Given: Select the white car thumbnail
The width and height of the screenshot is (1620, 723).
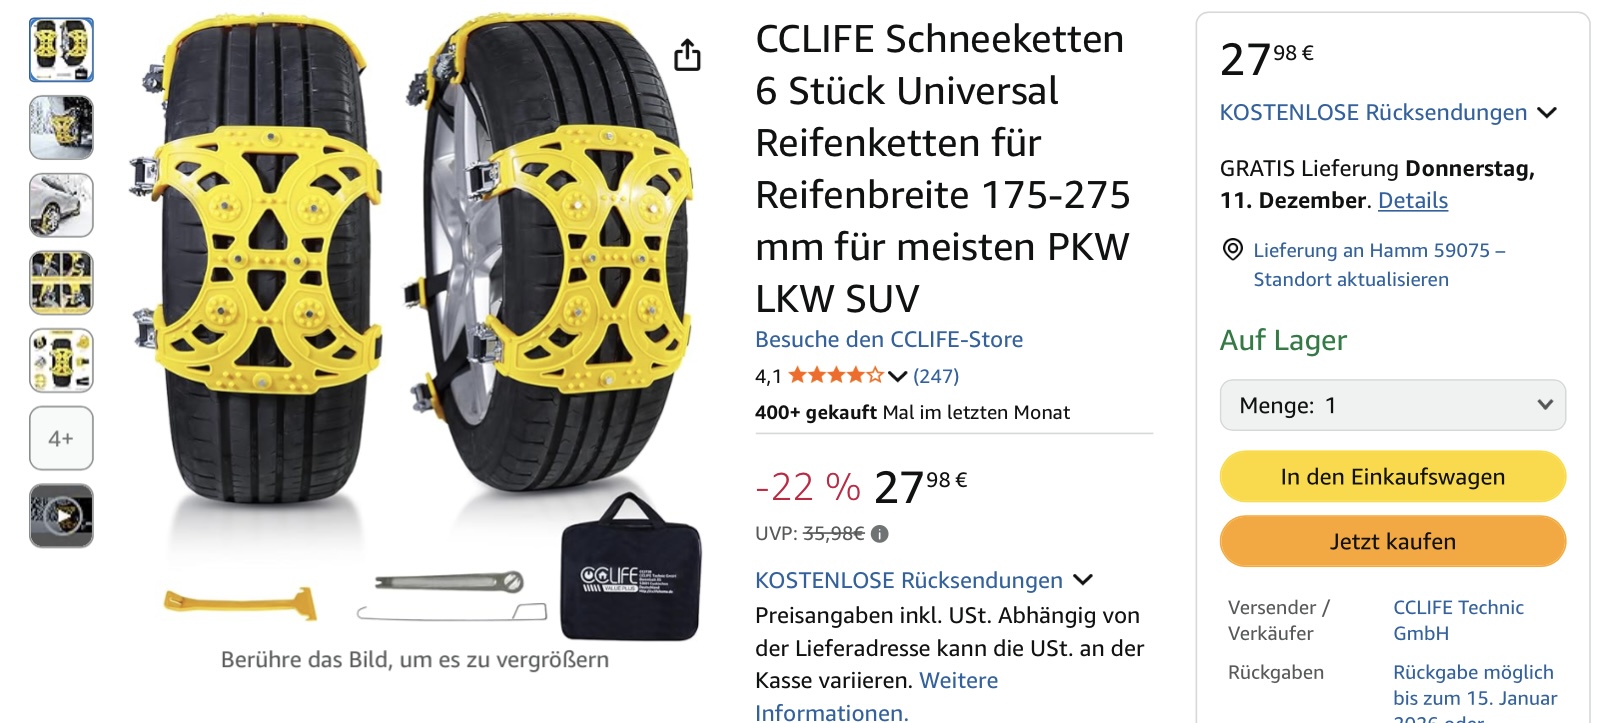Looking at the screenshot, I should coord(61,205).
